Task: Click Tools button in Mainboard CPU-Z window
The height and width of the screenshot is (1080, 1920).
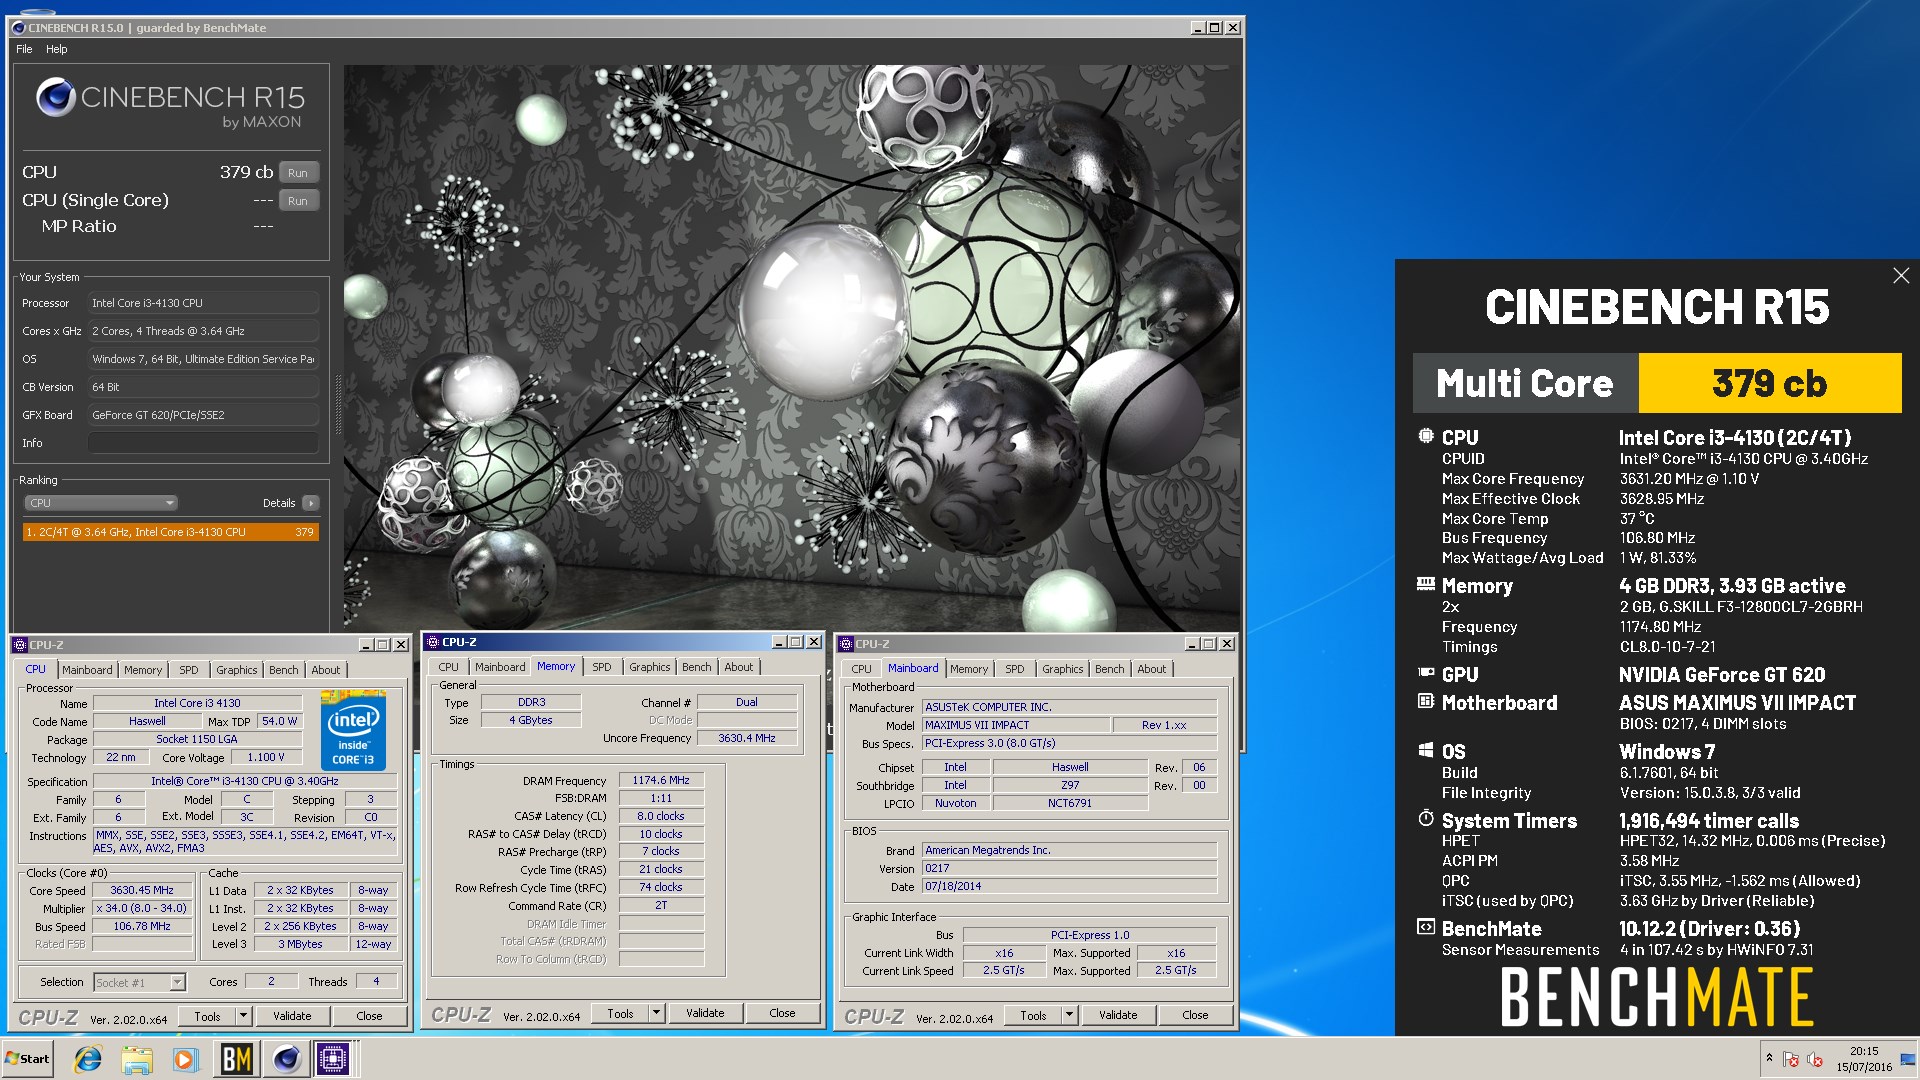Action: [x=1033, y=1015]
